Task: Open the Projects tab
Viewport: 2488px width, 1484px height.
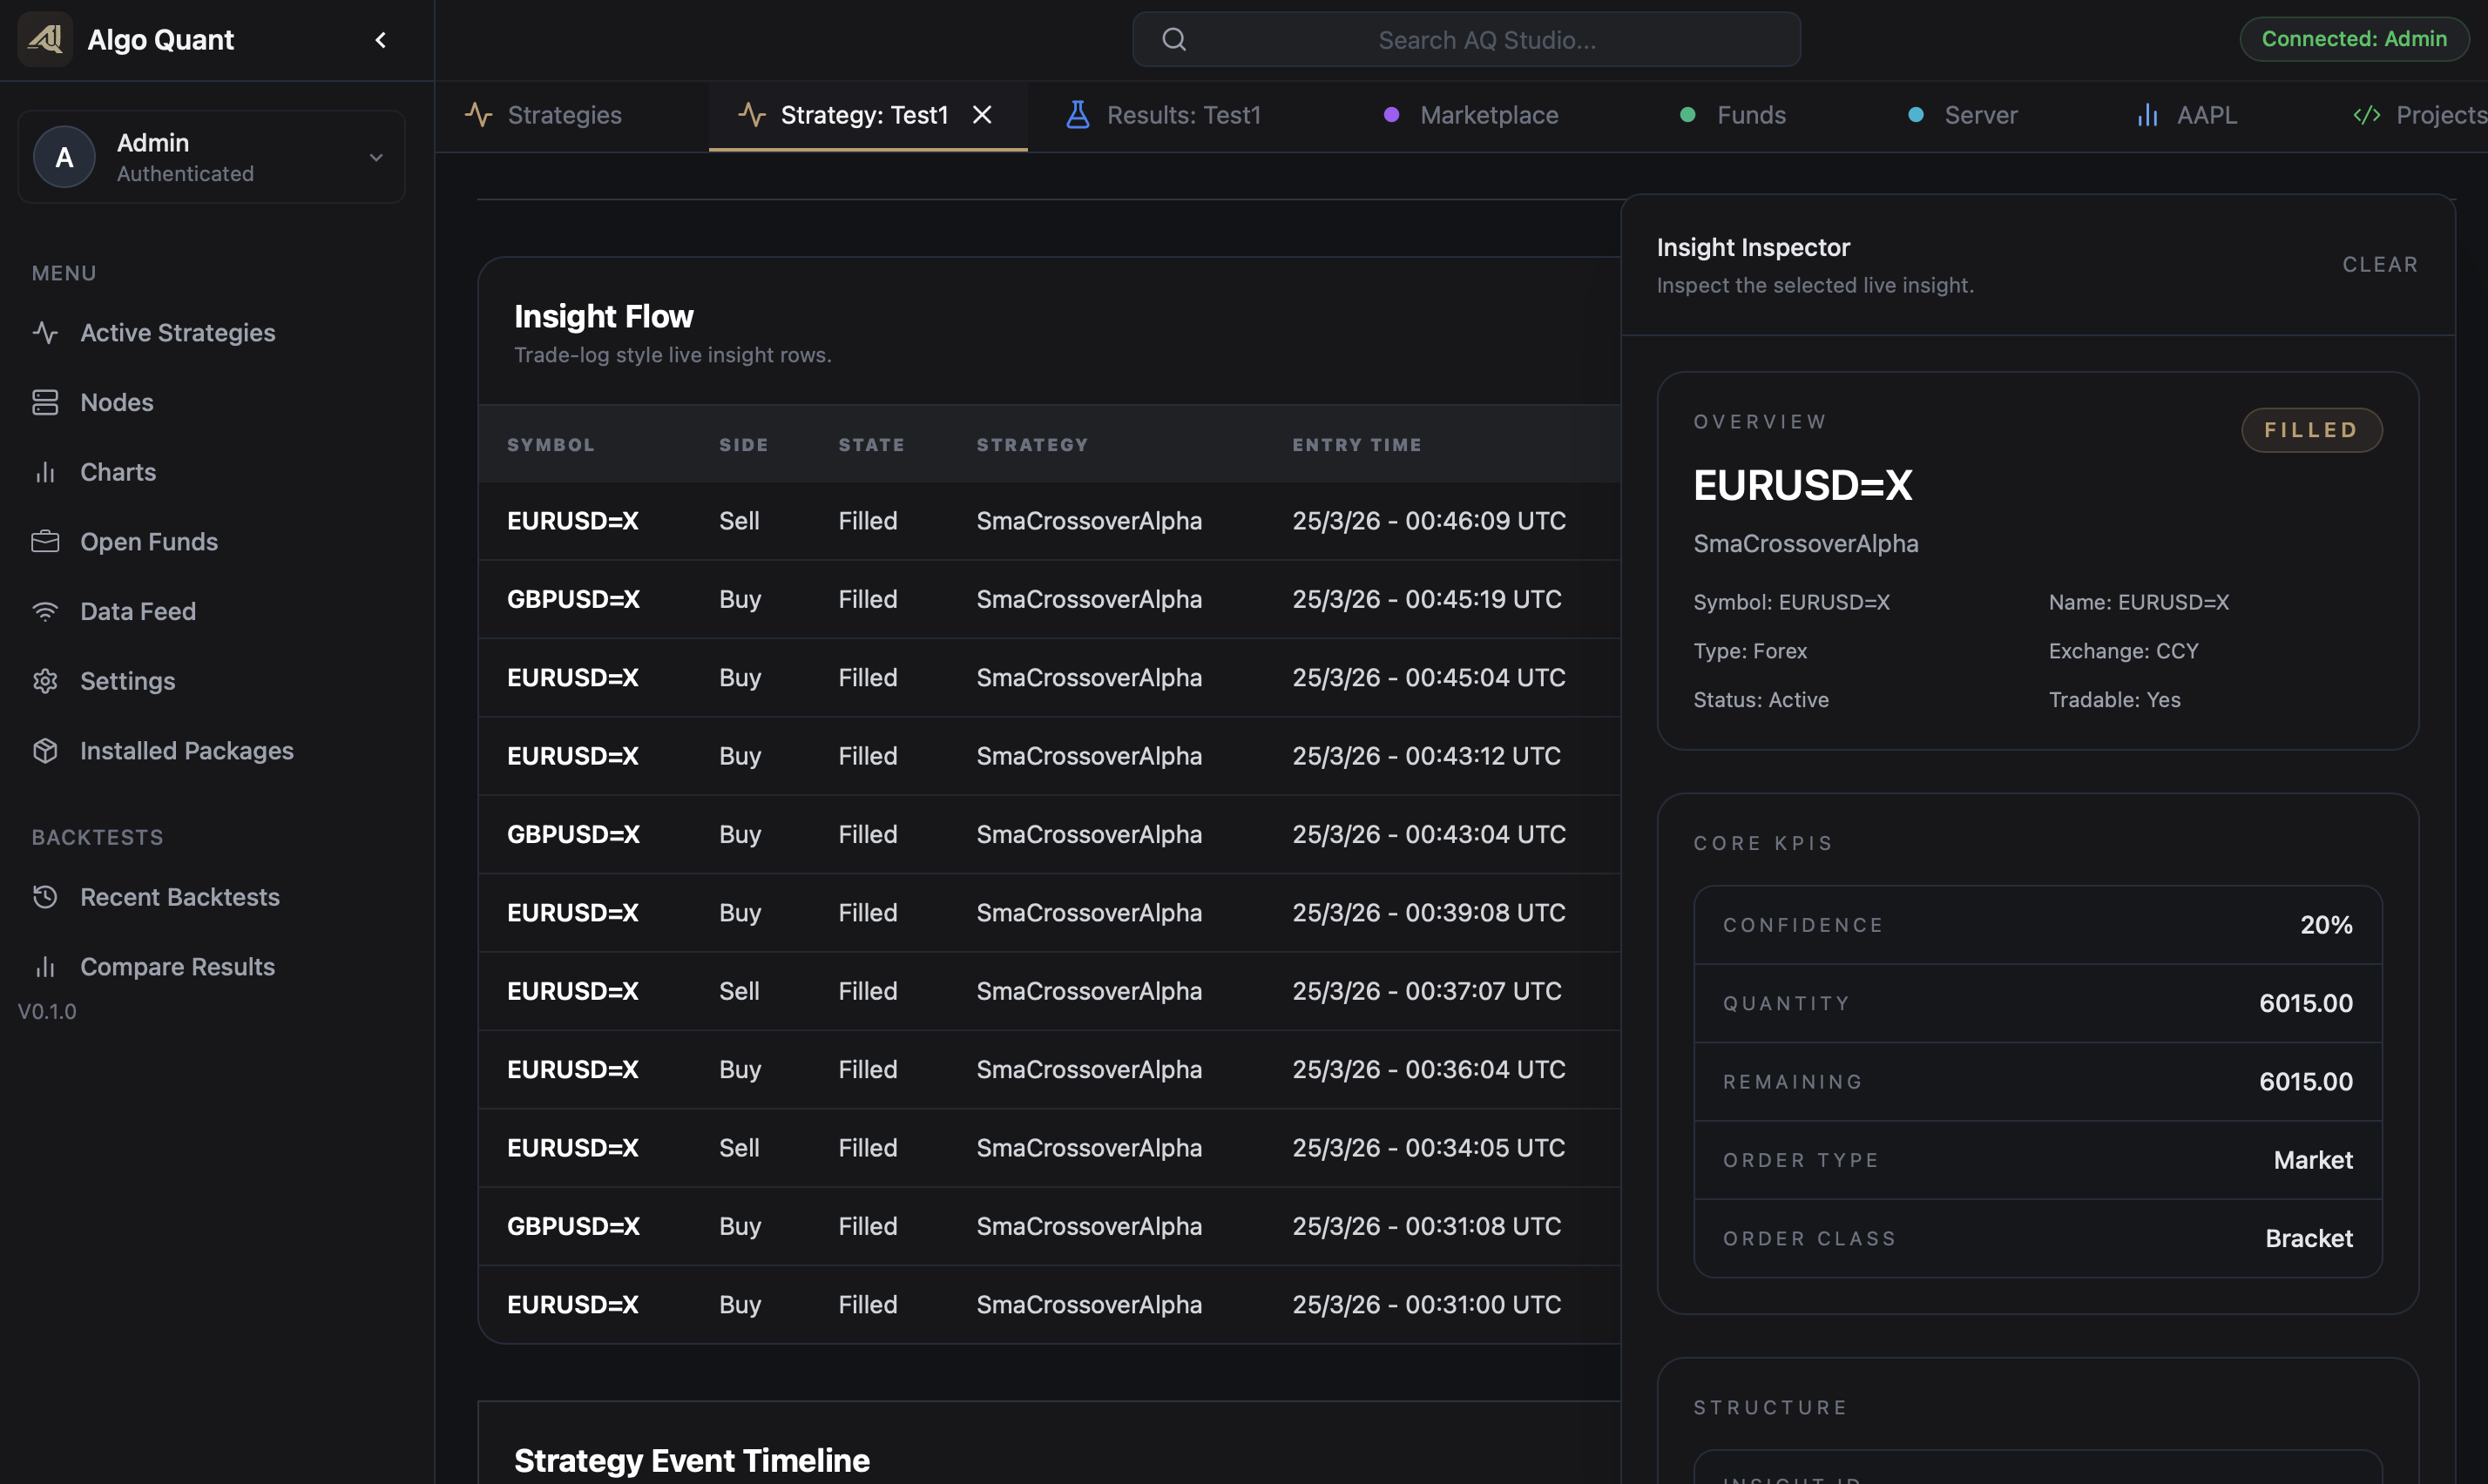Action: pos(2420,115)
